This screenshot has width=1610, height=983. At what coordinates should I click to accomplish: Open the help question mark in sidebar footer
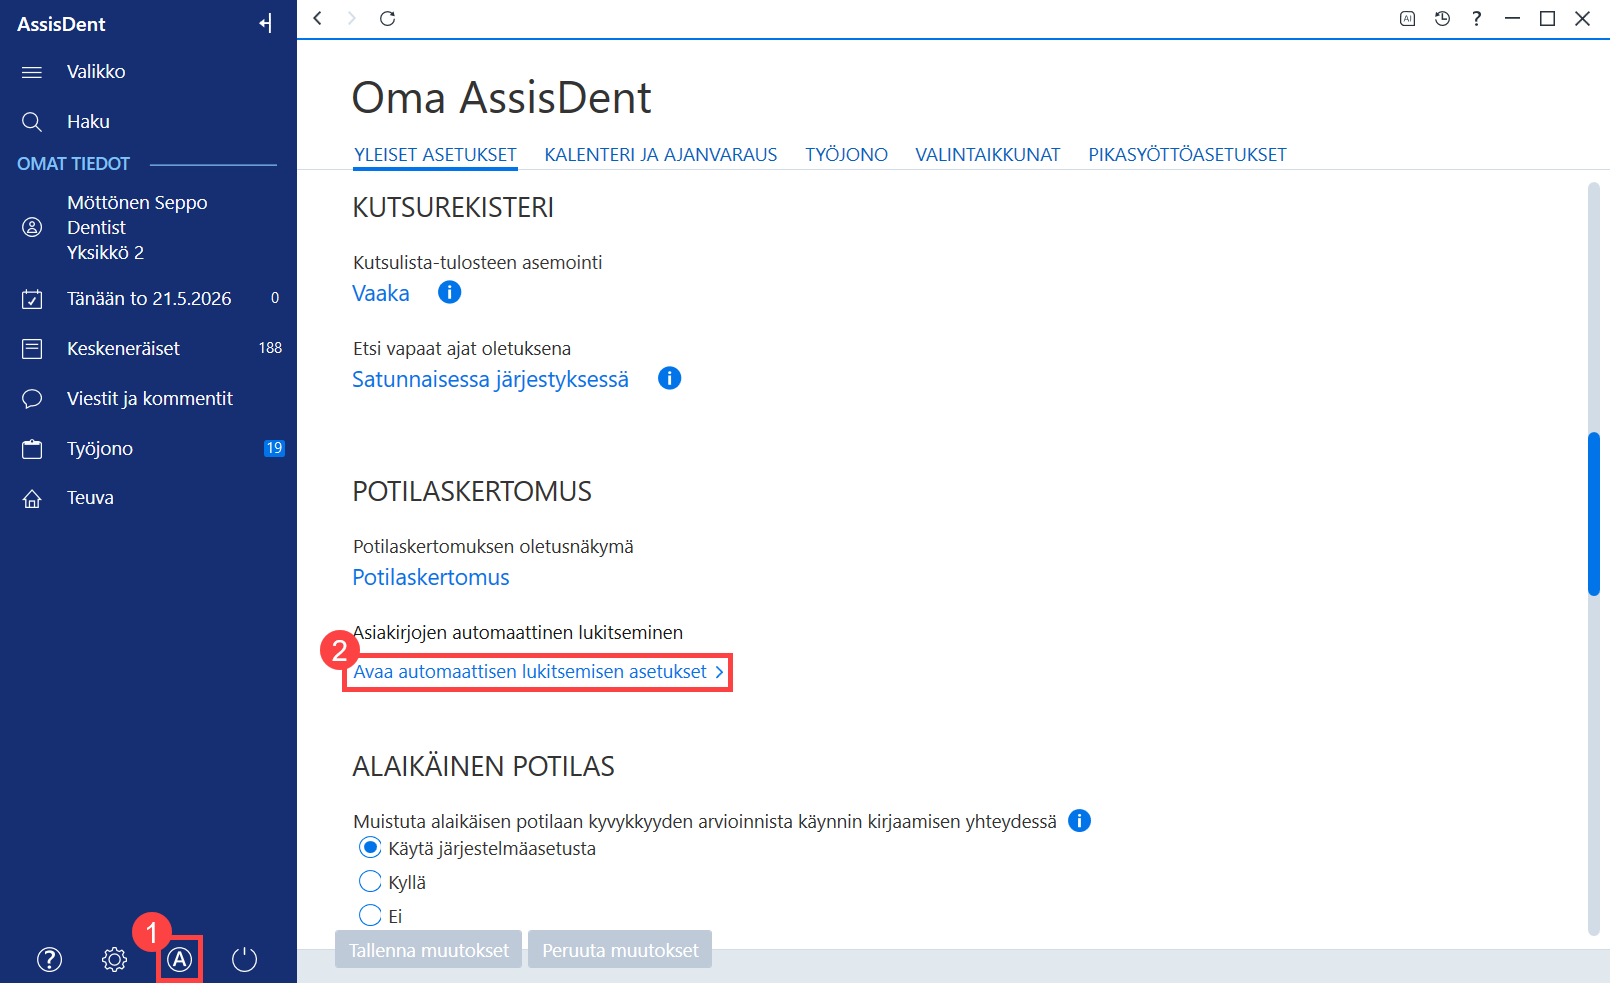click(49, 960)
